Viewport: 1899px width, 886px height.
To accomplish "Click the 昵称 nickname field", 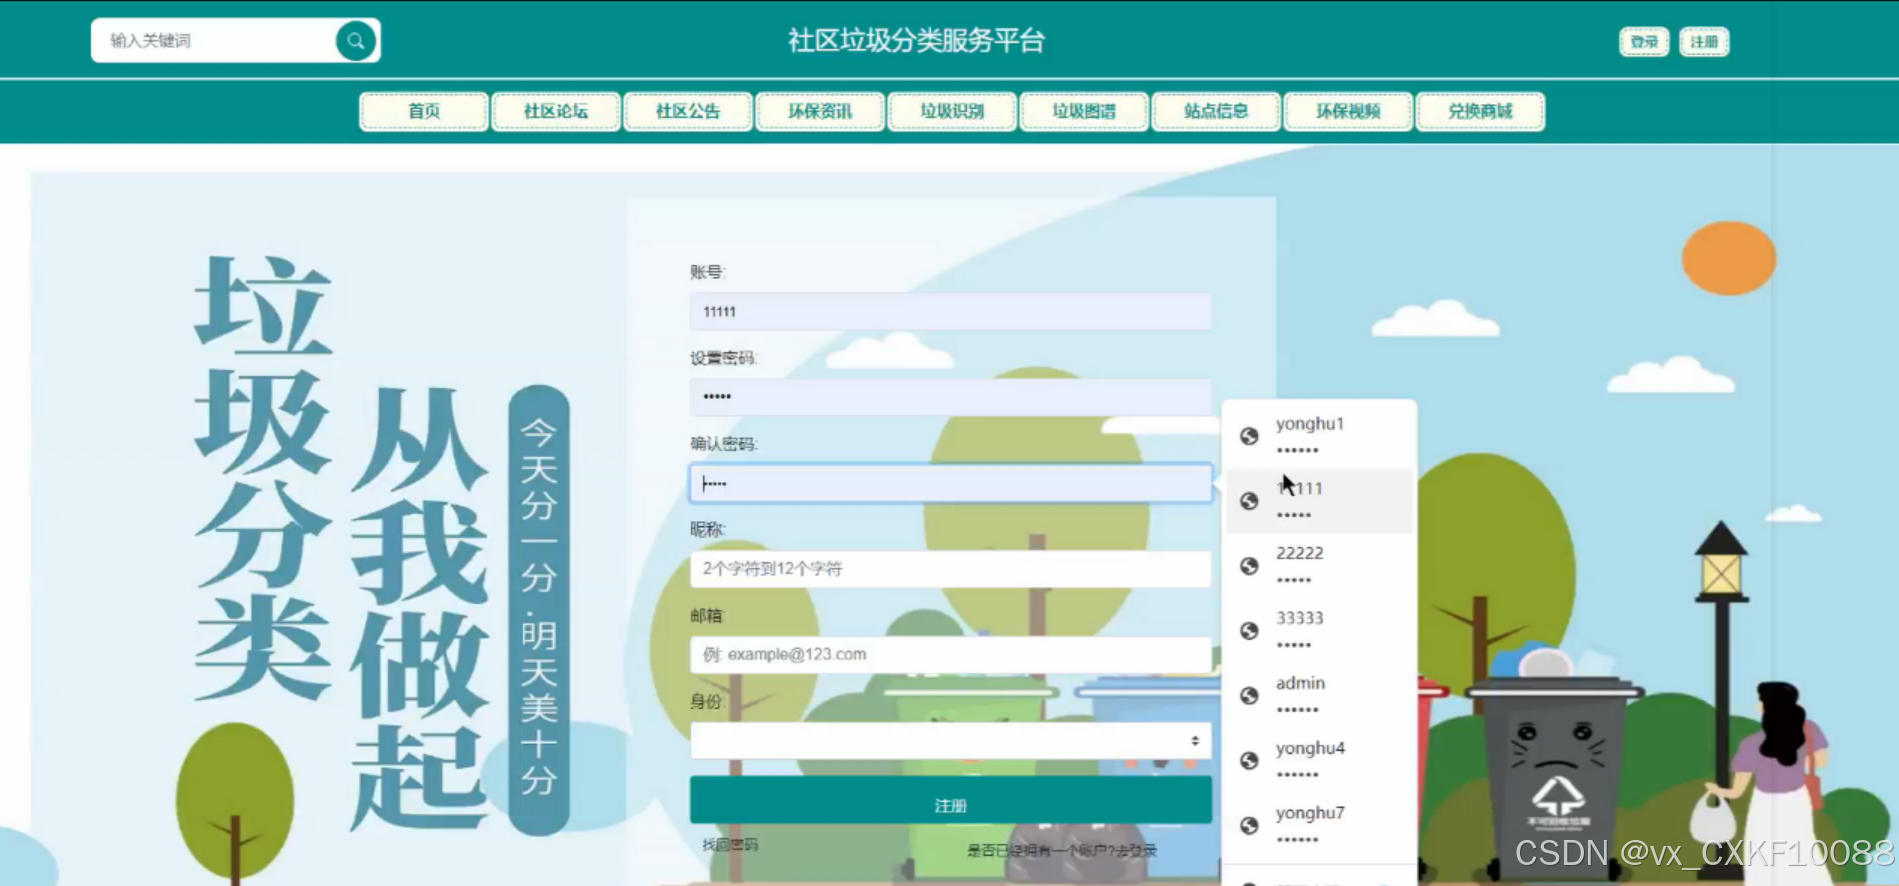I will click(x=950, y=569).
